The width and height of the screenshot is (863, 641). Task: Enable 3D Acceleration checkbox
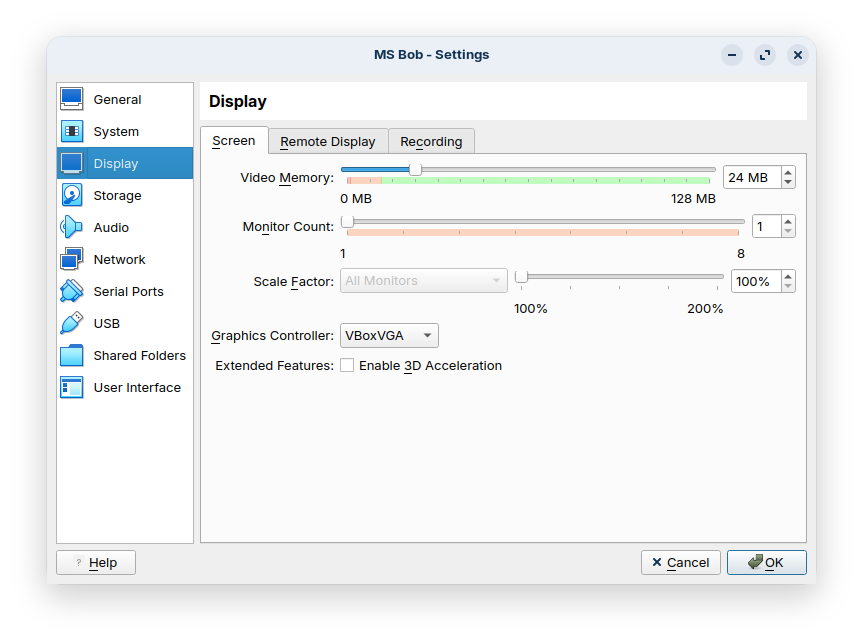[347, 366]
